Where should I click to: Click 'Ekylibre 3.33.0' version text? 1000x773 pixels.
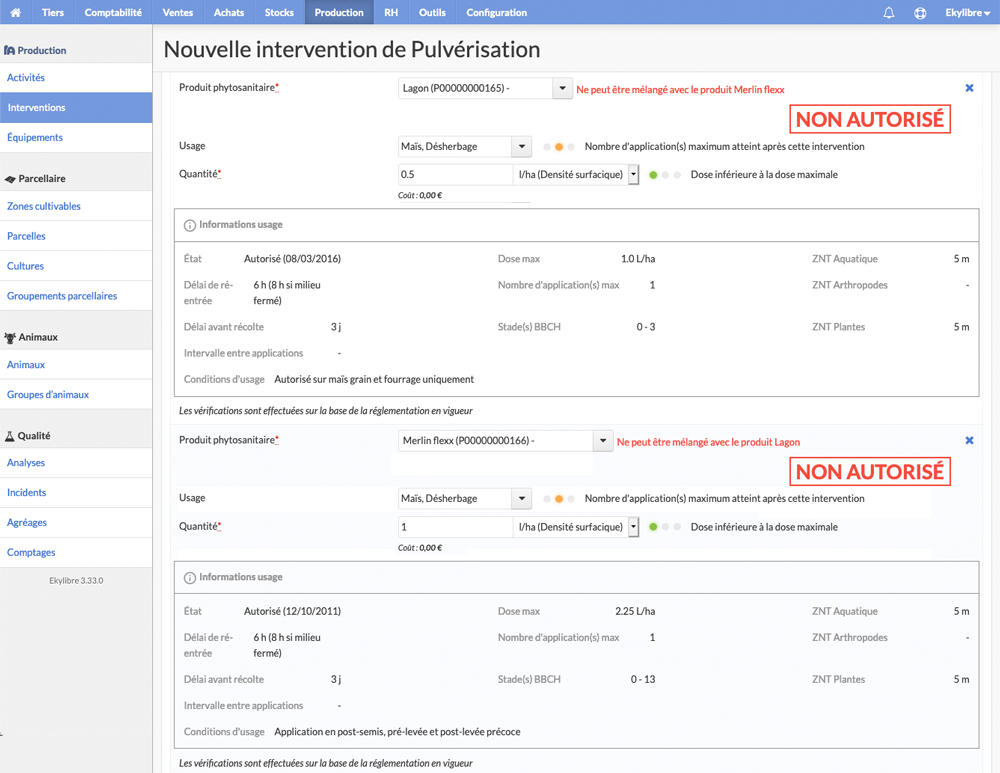76,580
